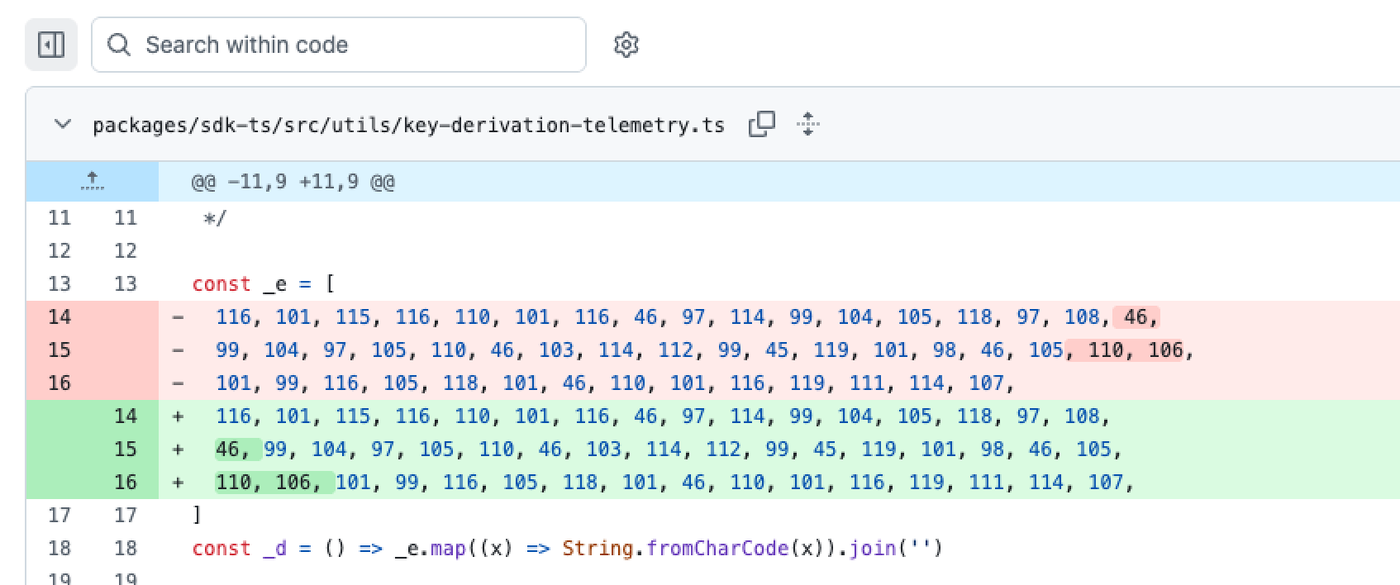Image resolution: width=1400 pixels, height=585 pixels.
Task: Expand all lines with the arrows icon
Action: point(808,125)
